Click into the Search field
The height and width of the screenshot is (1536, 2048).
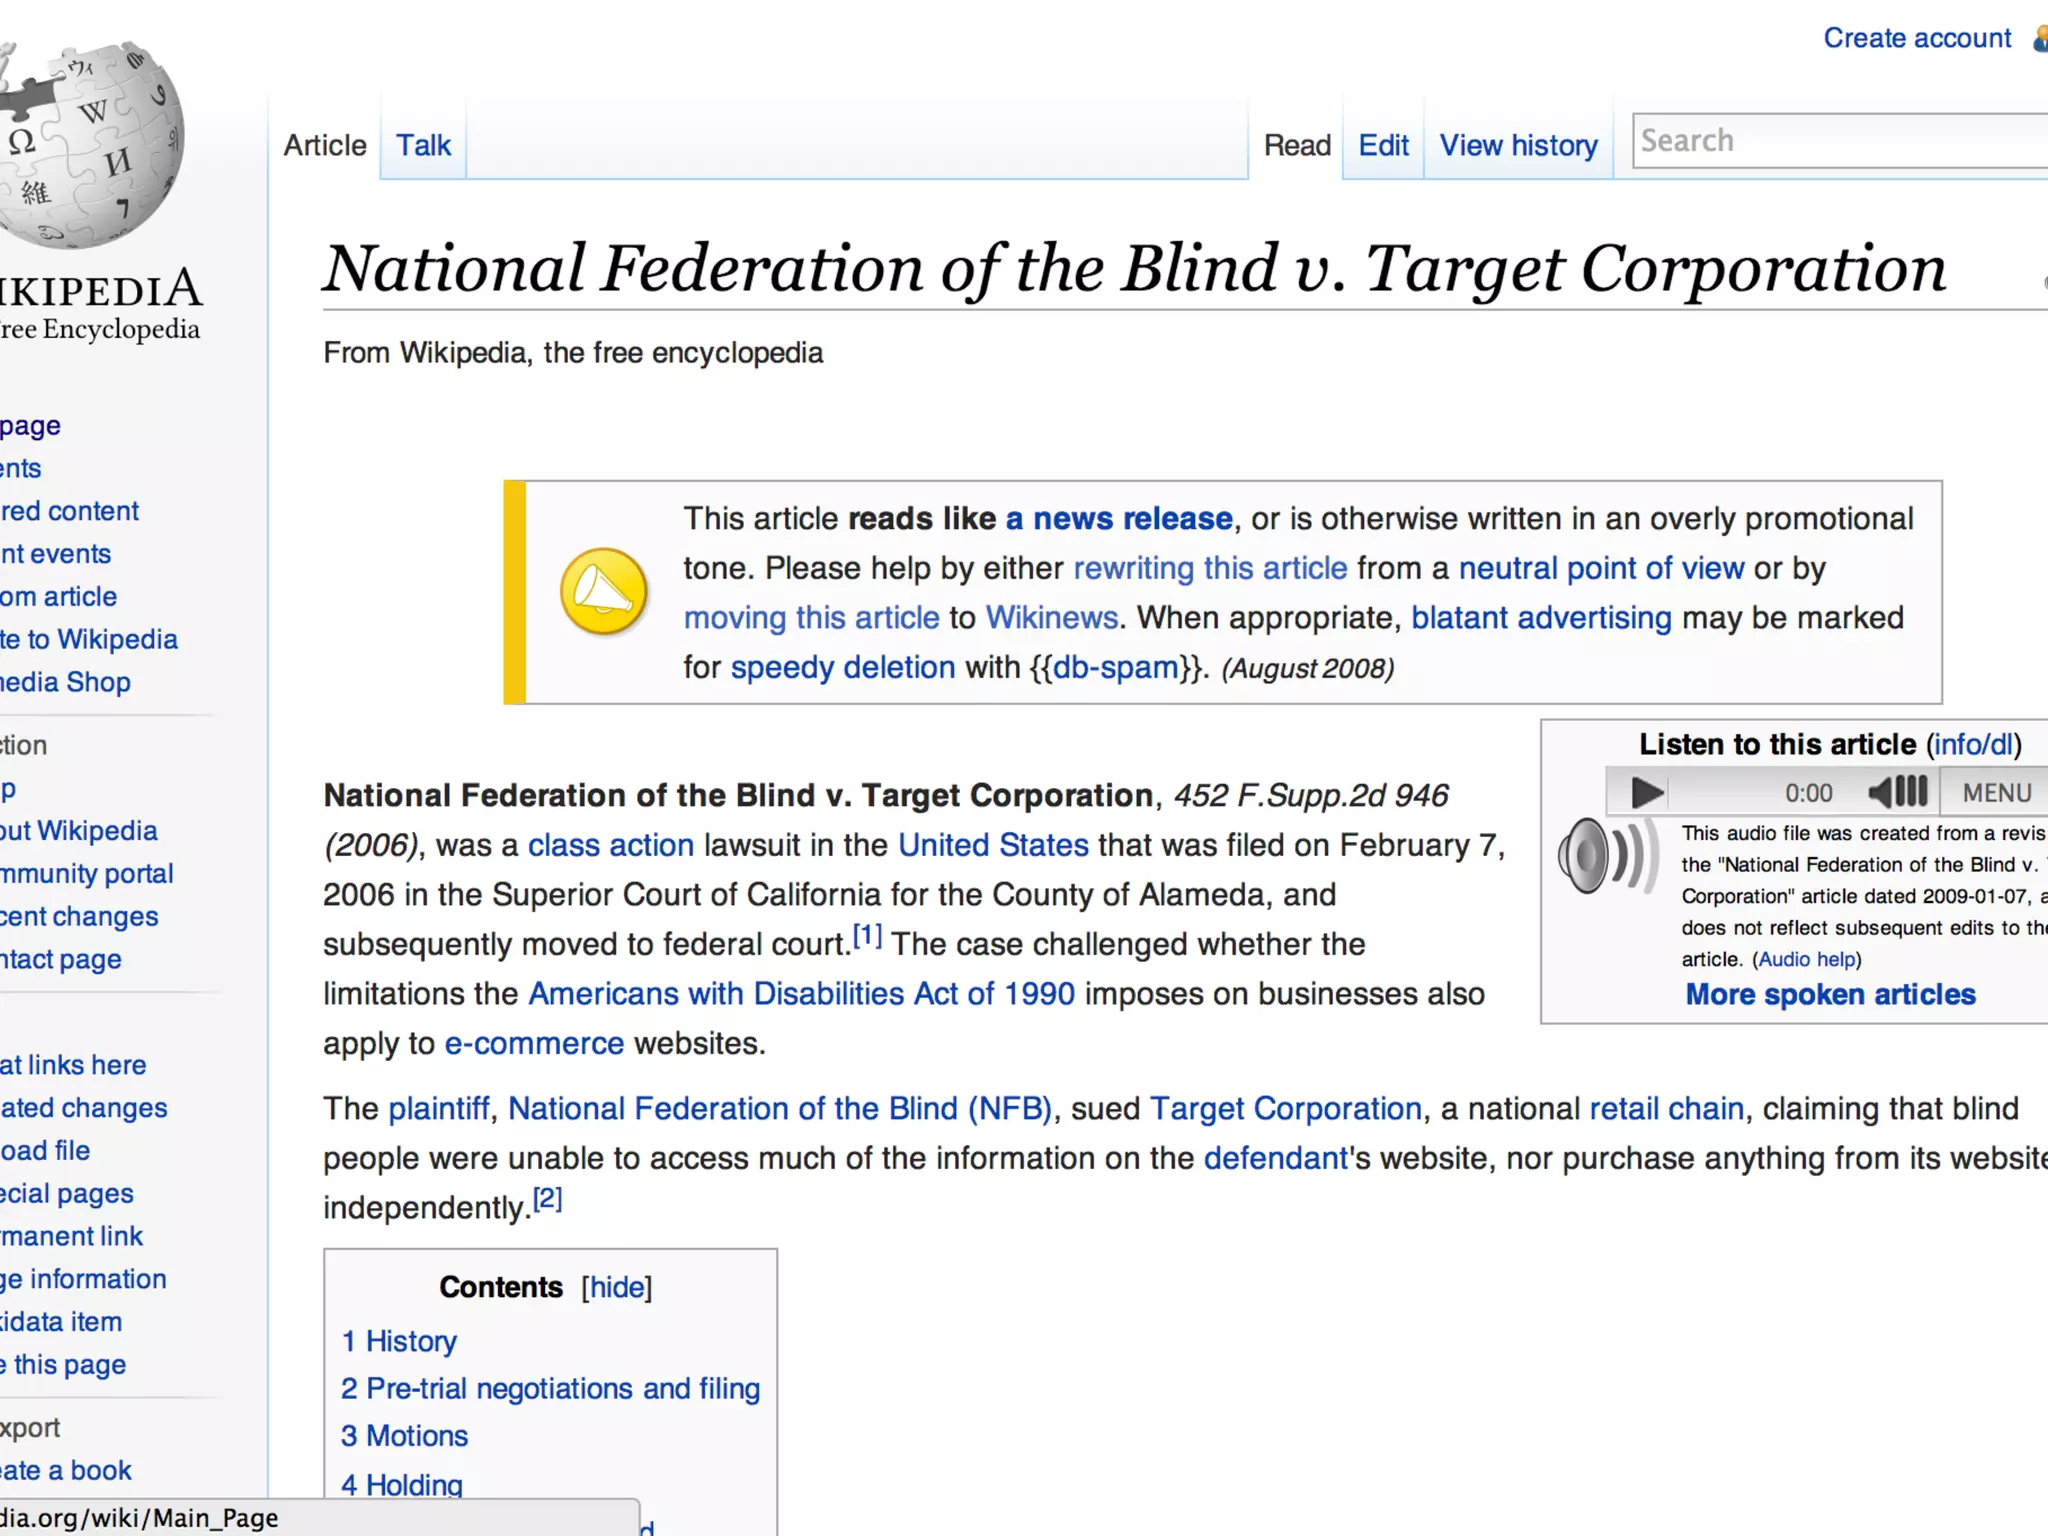tap(1840, 141)
